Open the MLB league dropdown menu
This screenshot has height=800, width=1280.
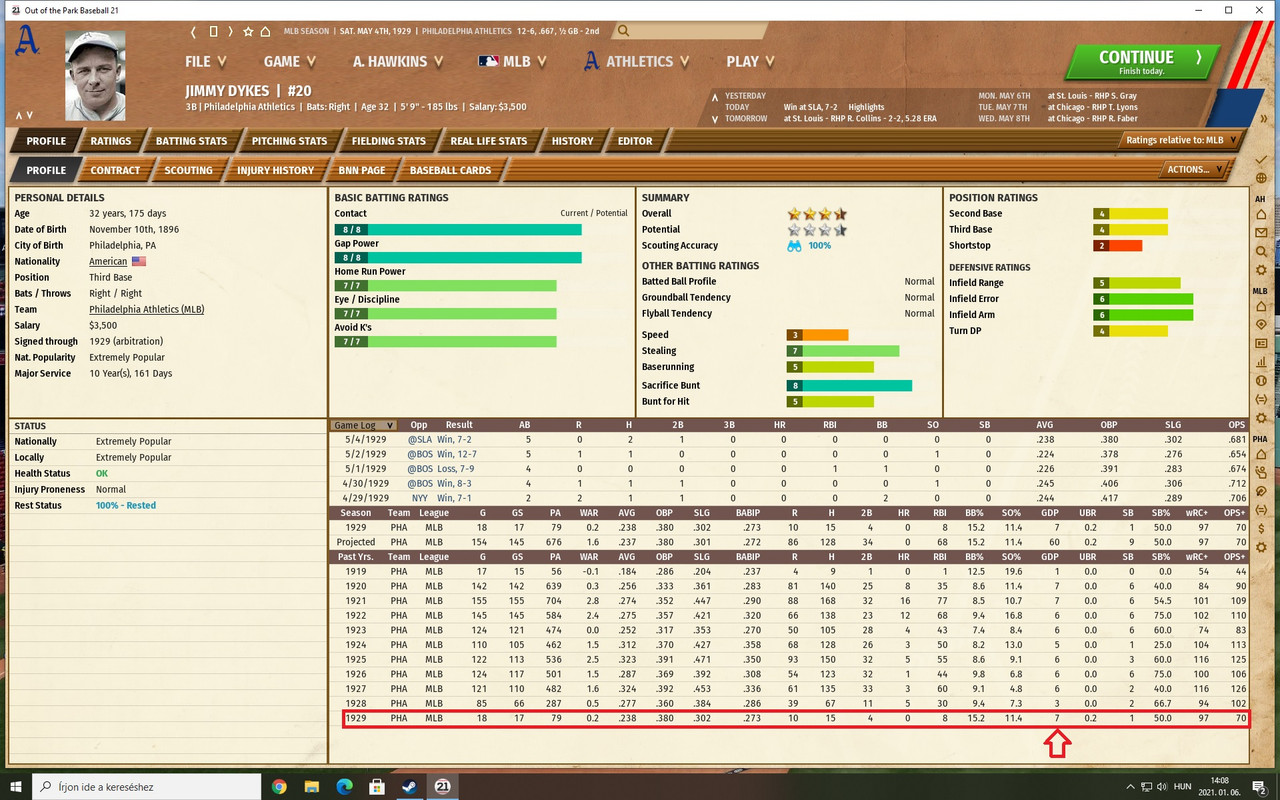(512, 61)
